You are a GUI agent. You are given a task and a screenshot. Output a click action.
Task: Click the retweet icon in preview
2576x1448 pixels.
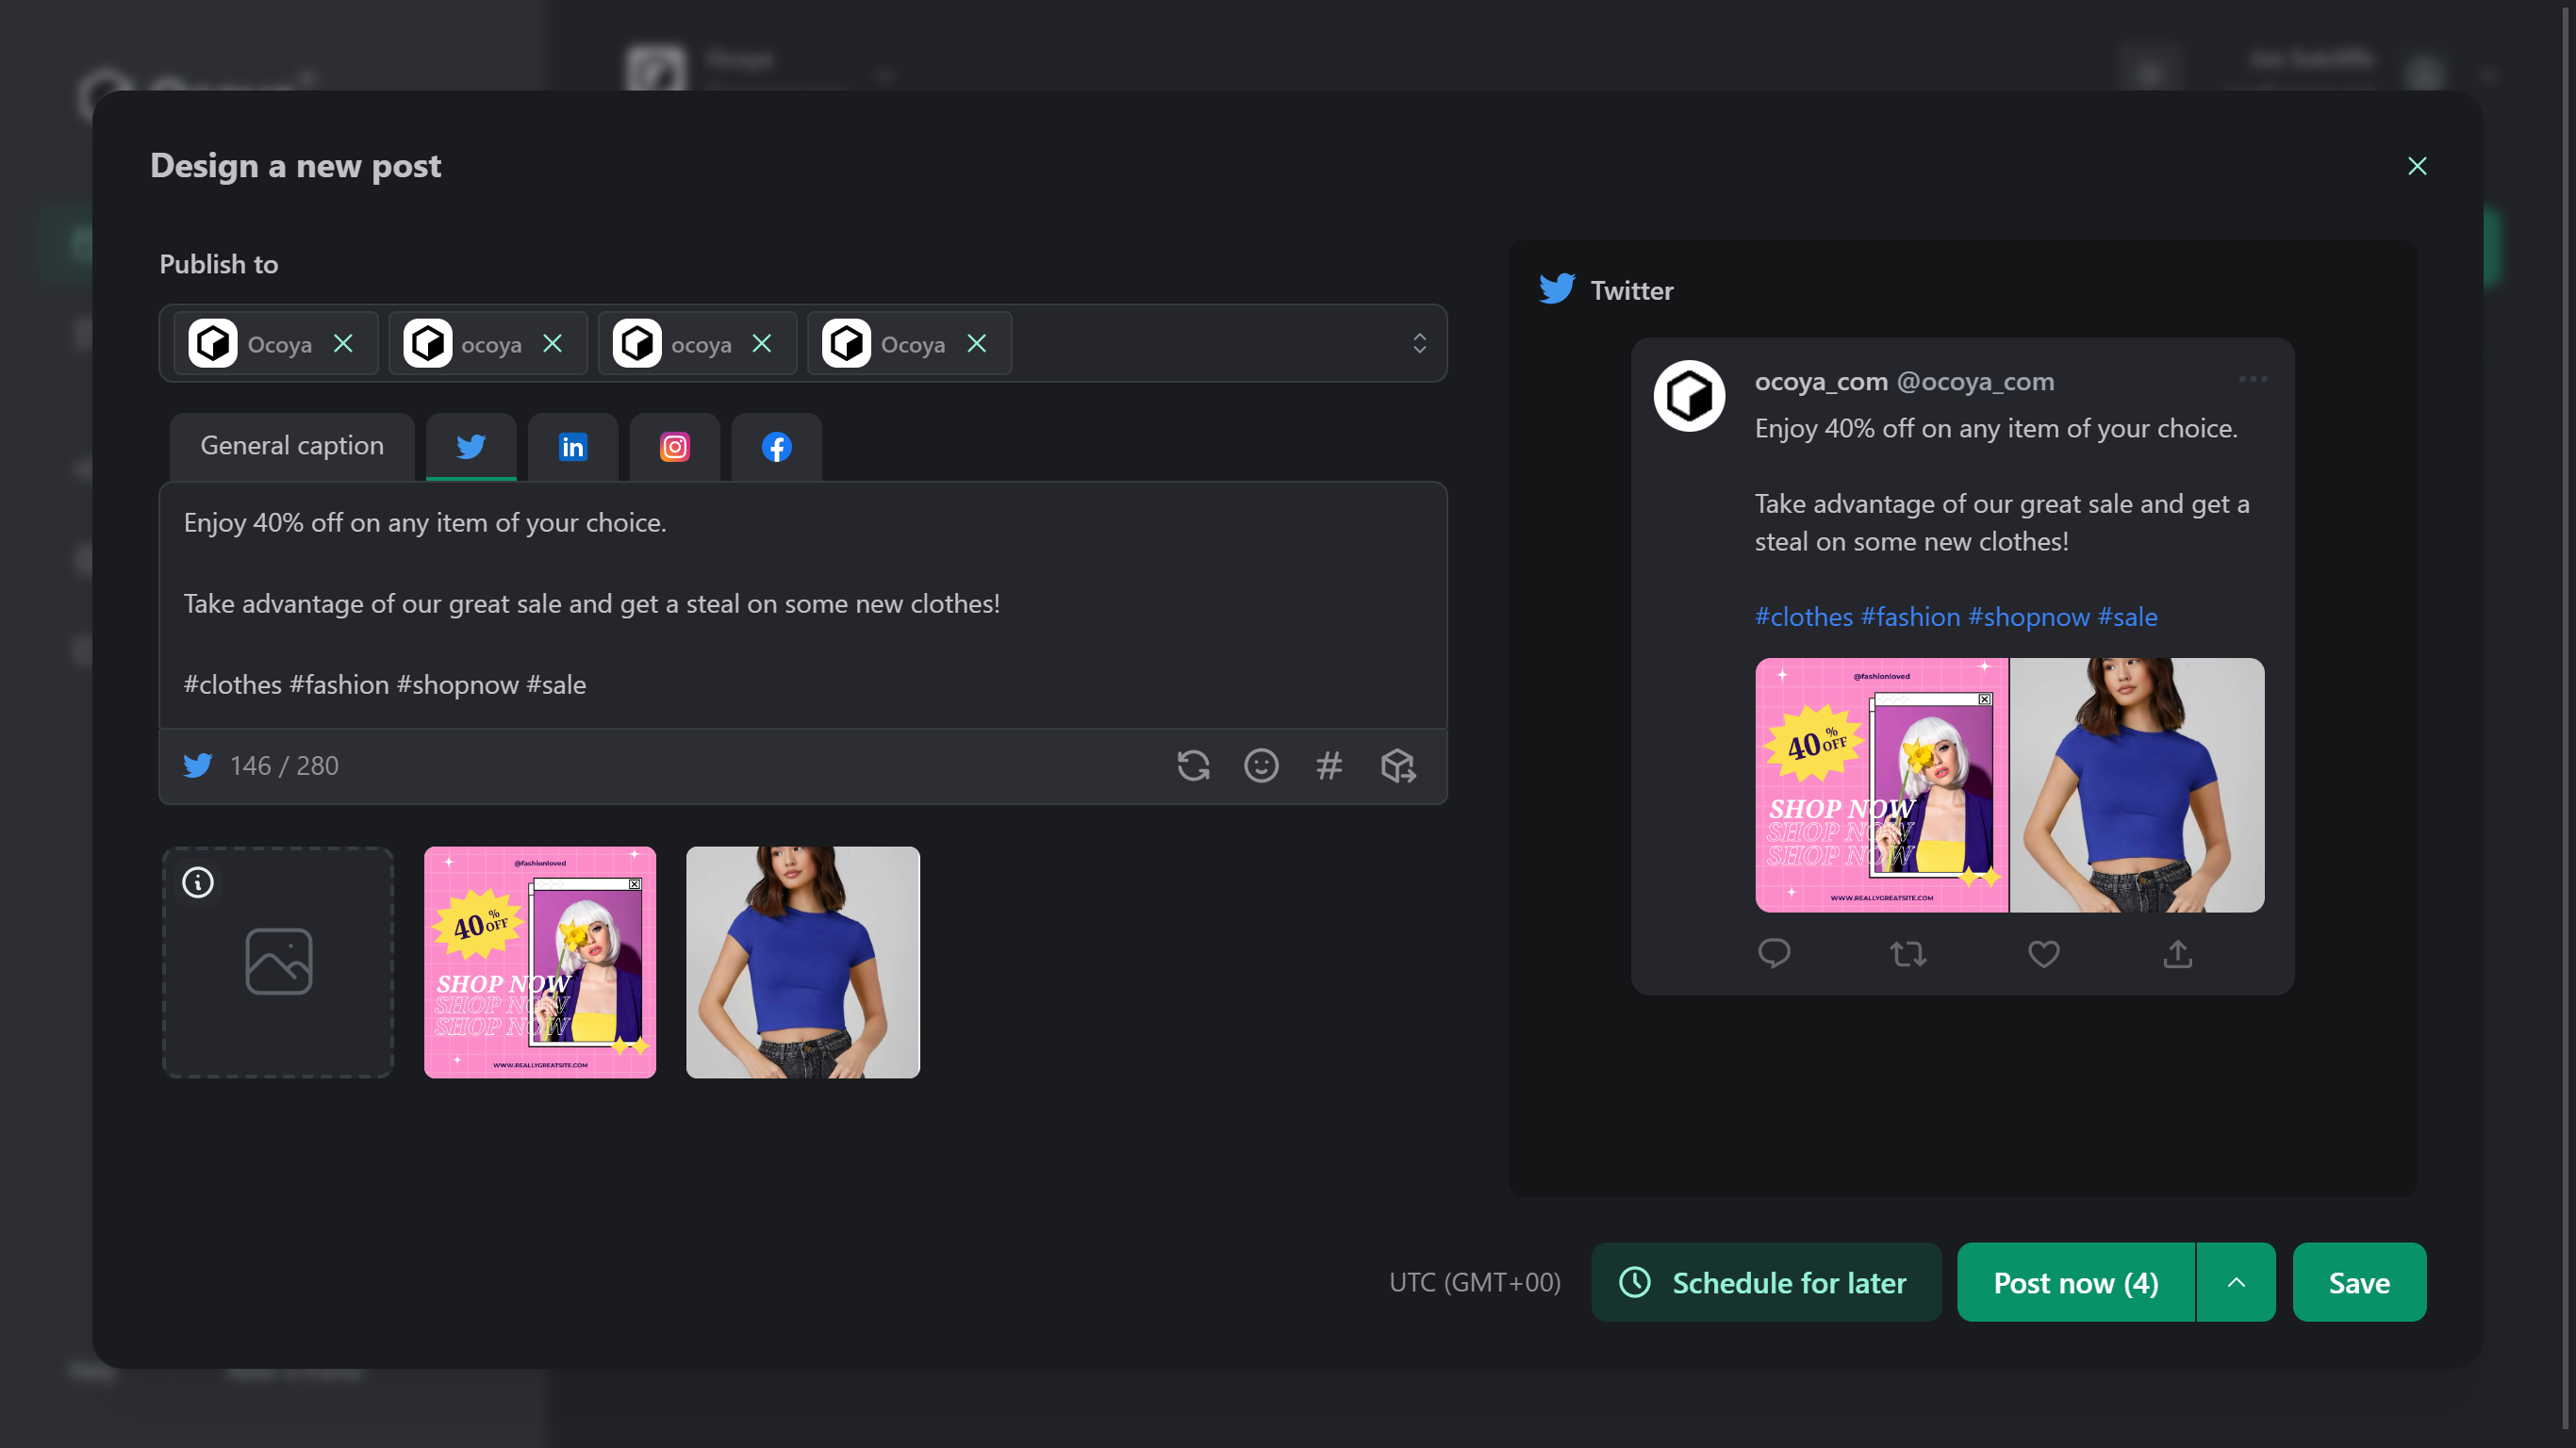coord(1908,954)
